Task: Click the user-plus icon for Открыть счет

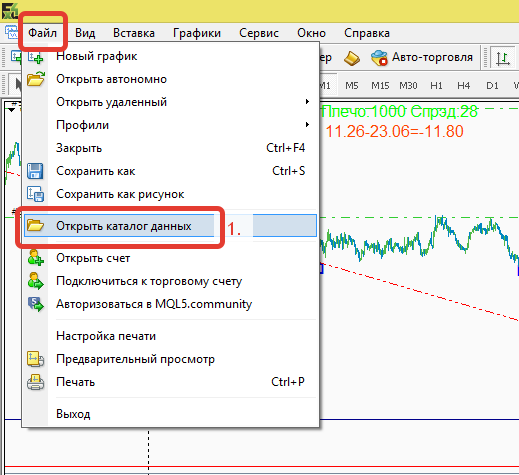Action: [35, 258]
